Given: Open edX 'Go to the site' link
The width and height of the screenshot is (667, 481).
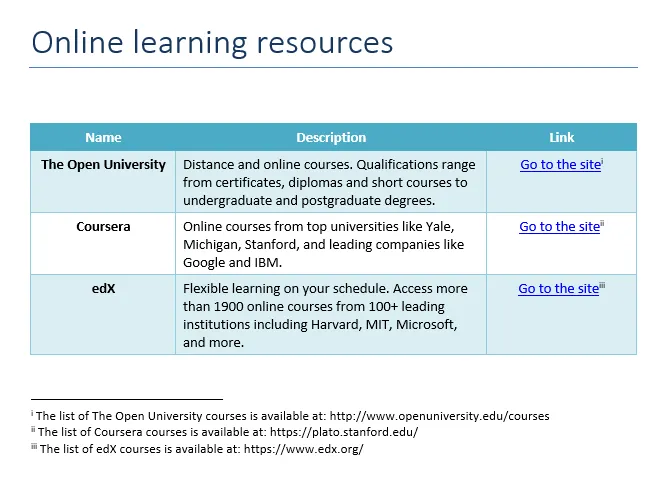Looking at the screenshot, I should 559,289.
